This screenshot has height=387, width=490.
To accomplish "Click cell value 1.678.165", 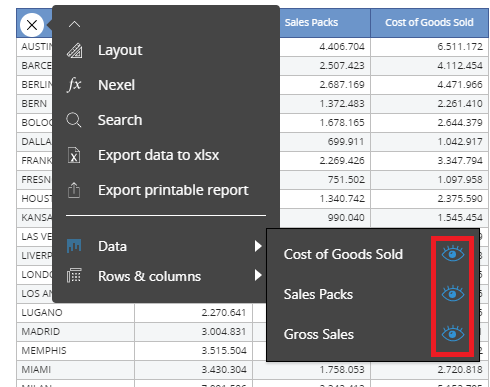I will coord(342,123).
